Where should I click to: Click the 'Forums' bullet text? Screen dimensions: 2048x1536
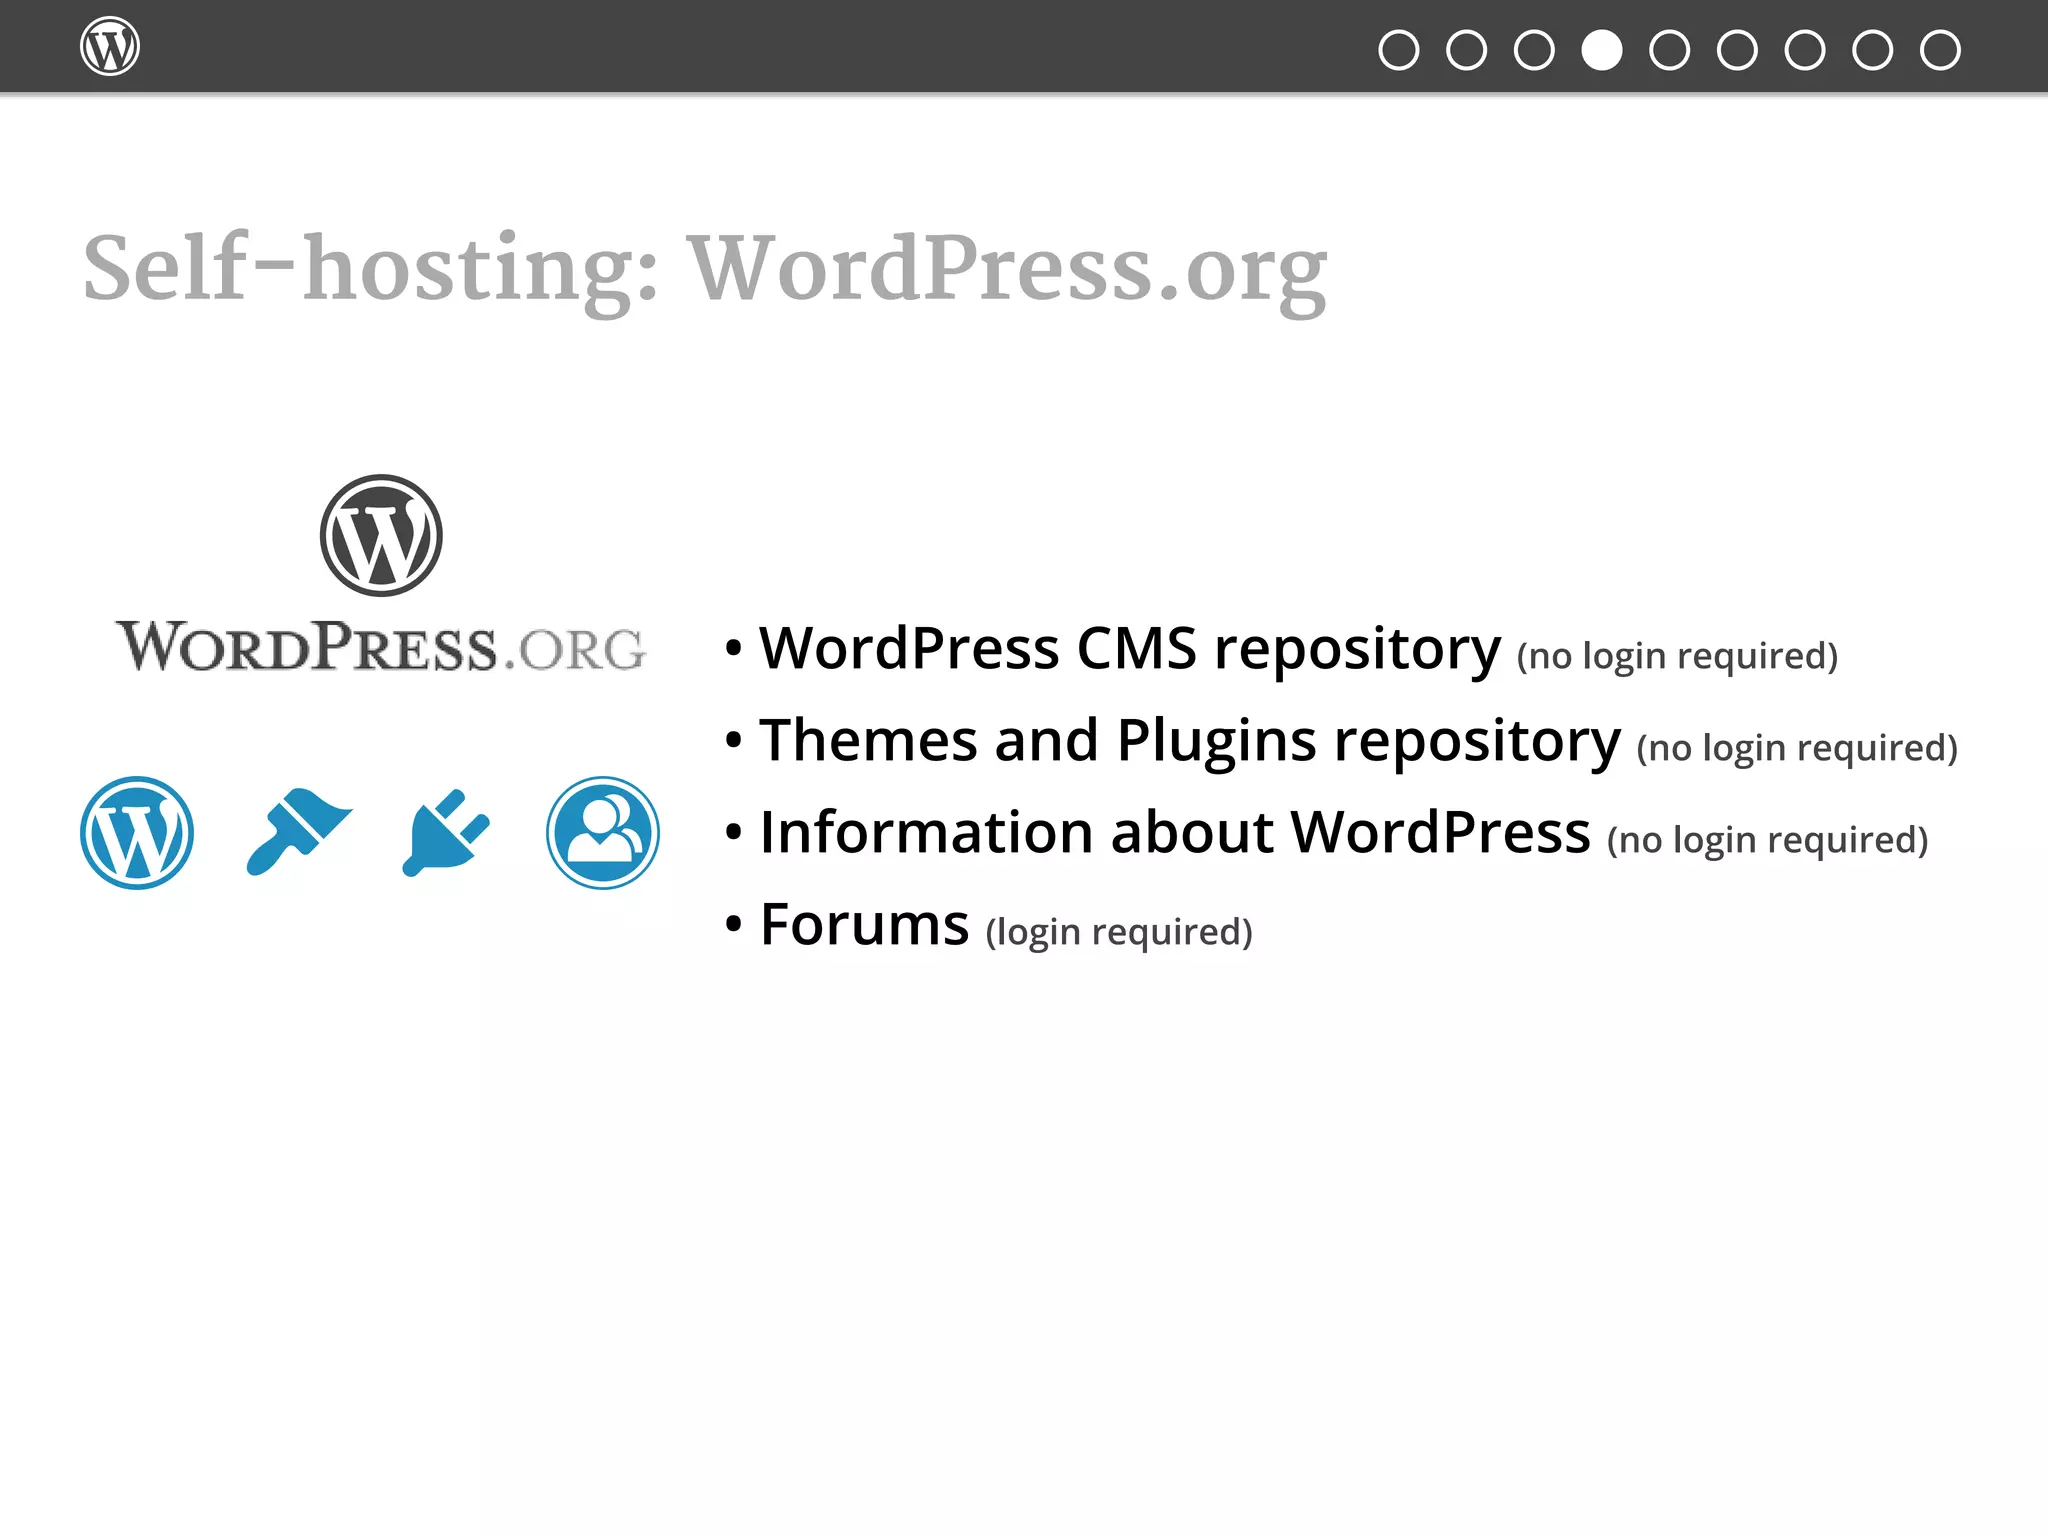point(865,924)
